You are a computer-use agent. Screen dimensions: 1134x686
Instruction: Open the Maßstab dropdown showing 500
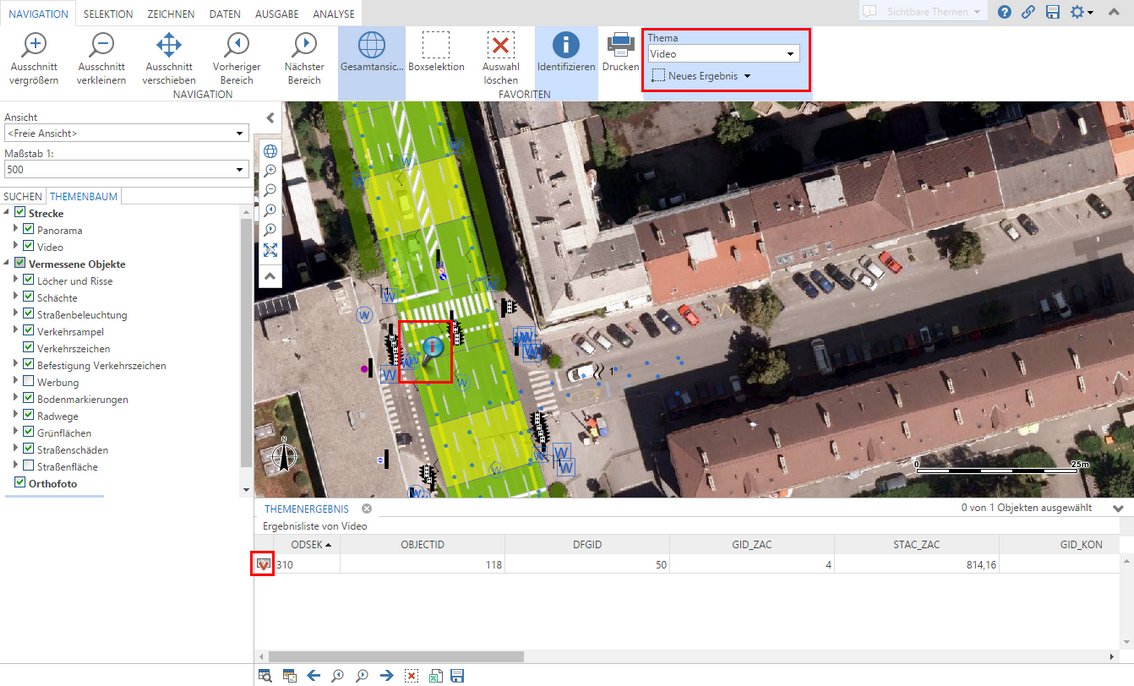tap(126, 170)
